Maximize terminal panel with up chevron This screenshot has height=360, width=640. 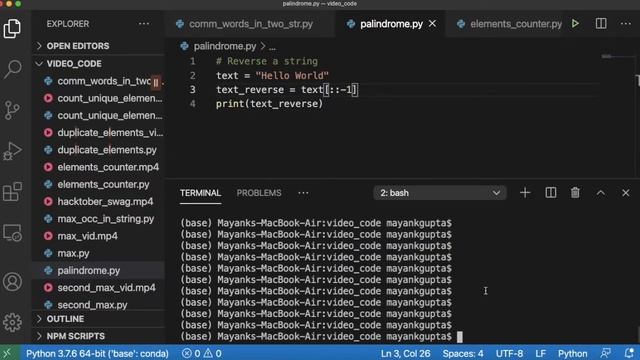600,193
